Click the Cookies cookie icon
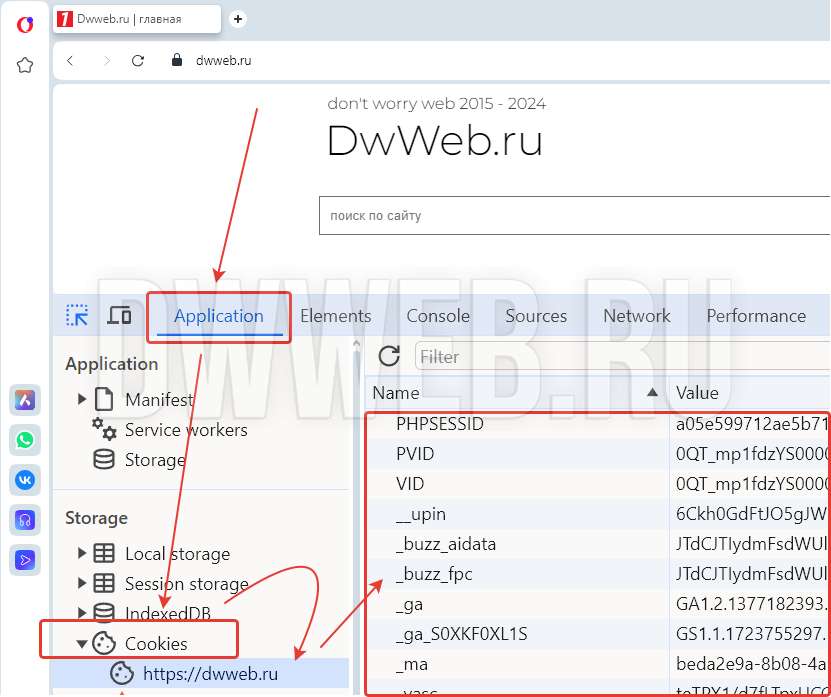This screenshot has height=697, width=831. [104, 643]
